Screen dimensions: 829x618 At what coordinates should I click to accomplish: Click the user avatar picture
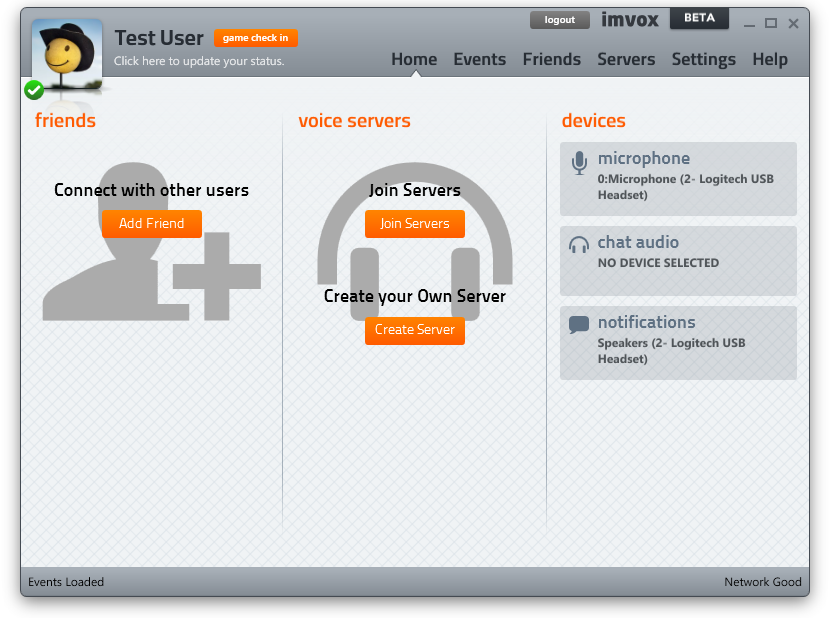pos(67,52)
